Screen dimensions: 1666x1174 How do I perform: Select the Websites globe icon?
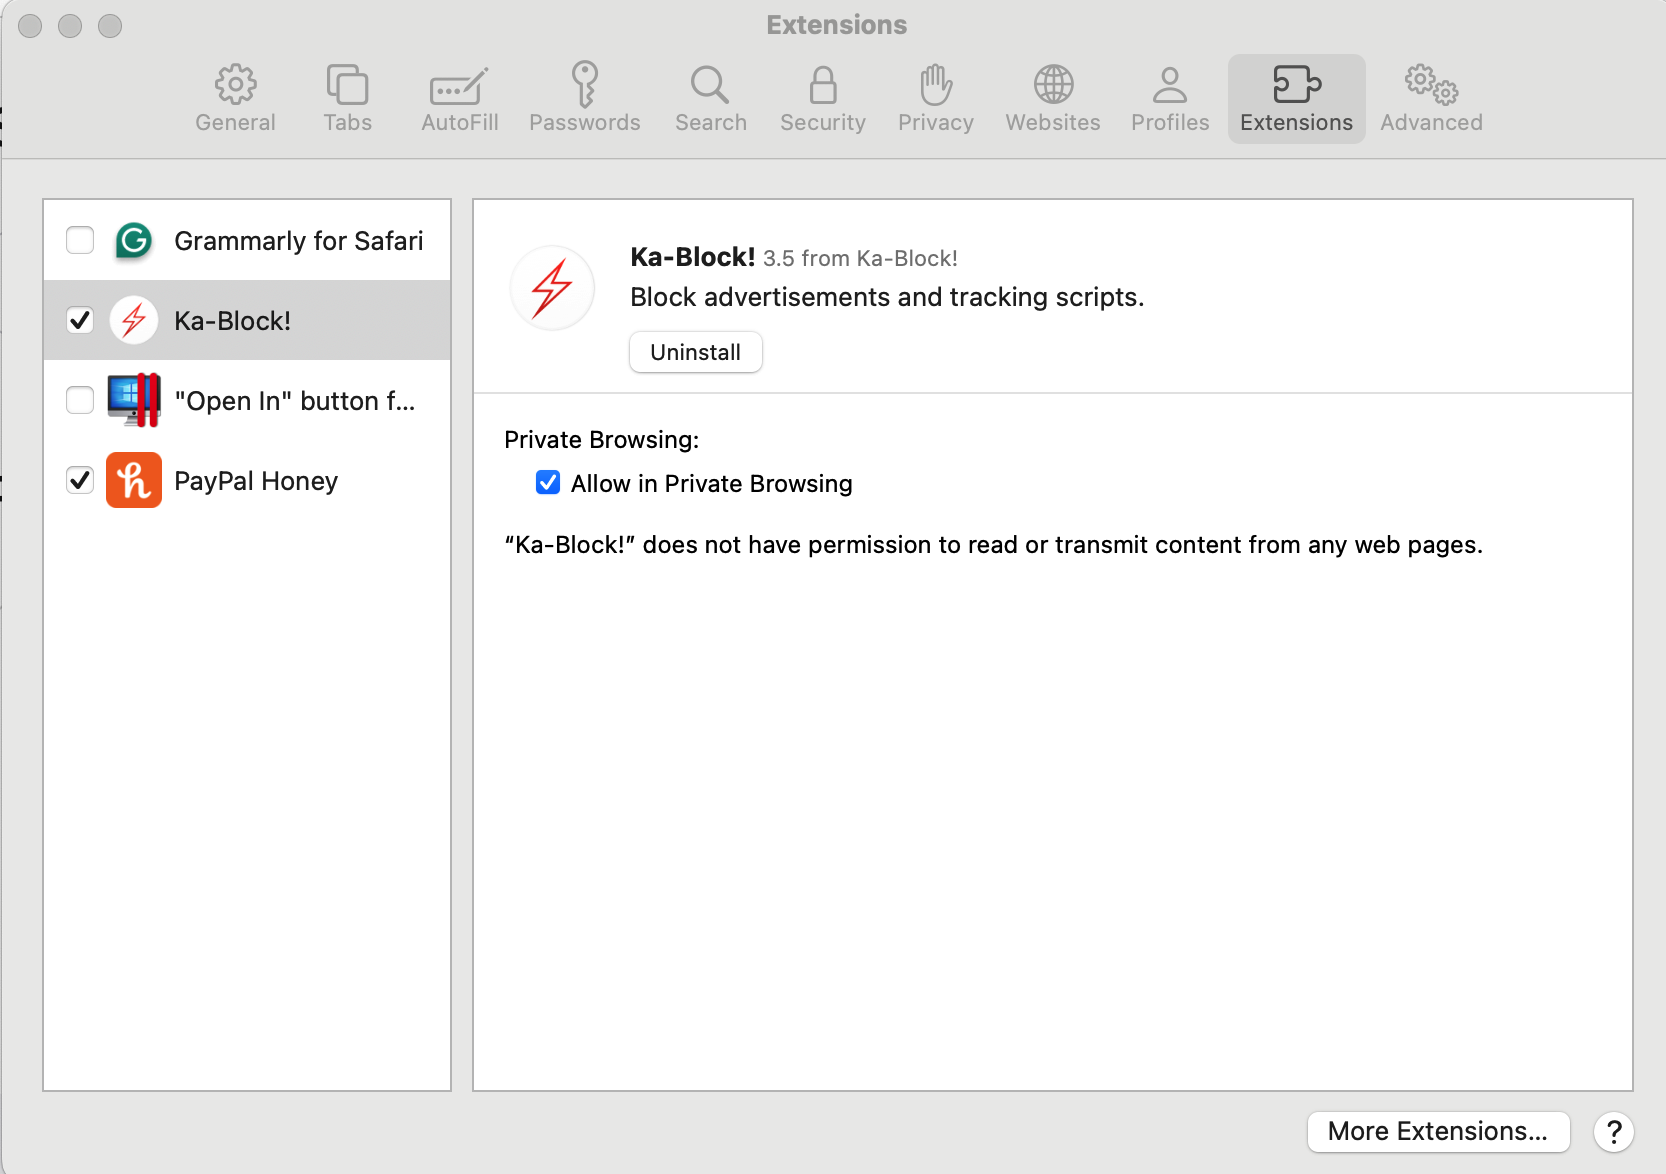(x=1053, y=85)
